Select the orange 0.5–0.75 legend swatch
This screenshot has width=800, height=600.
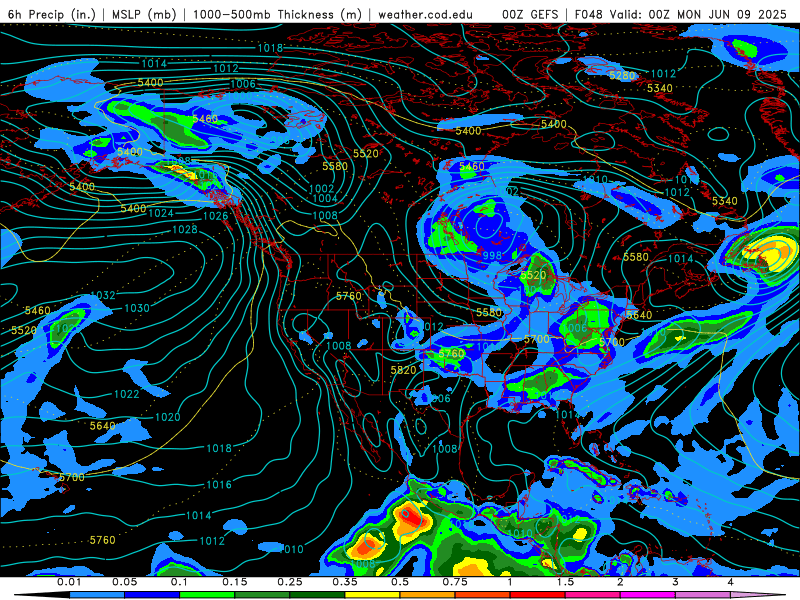tap(428, 595)
